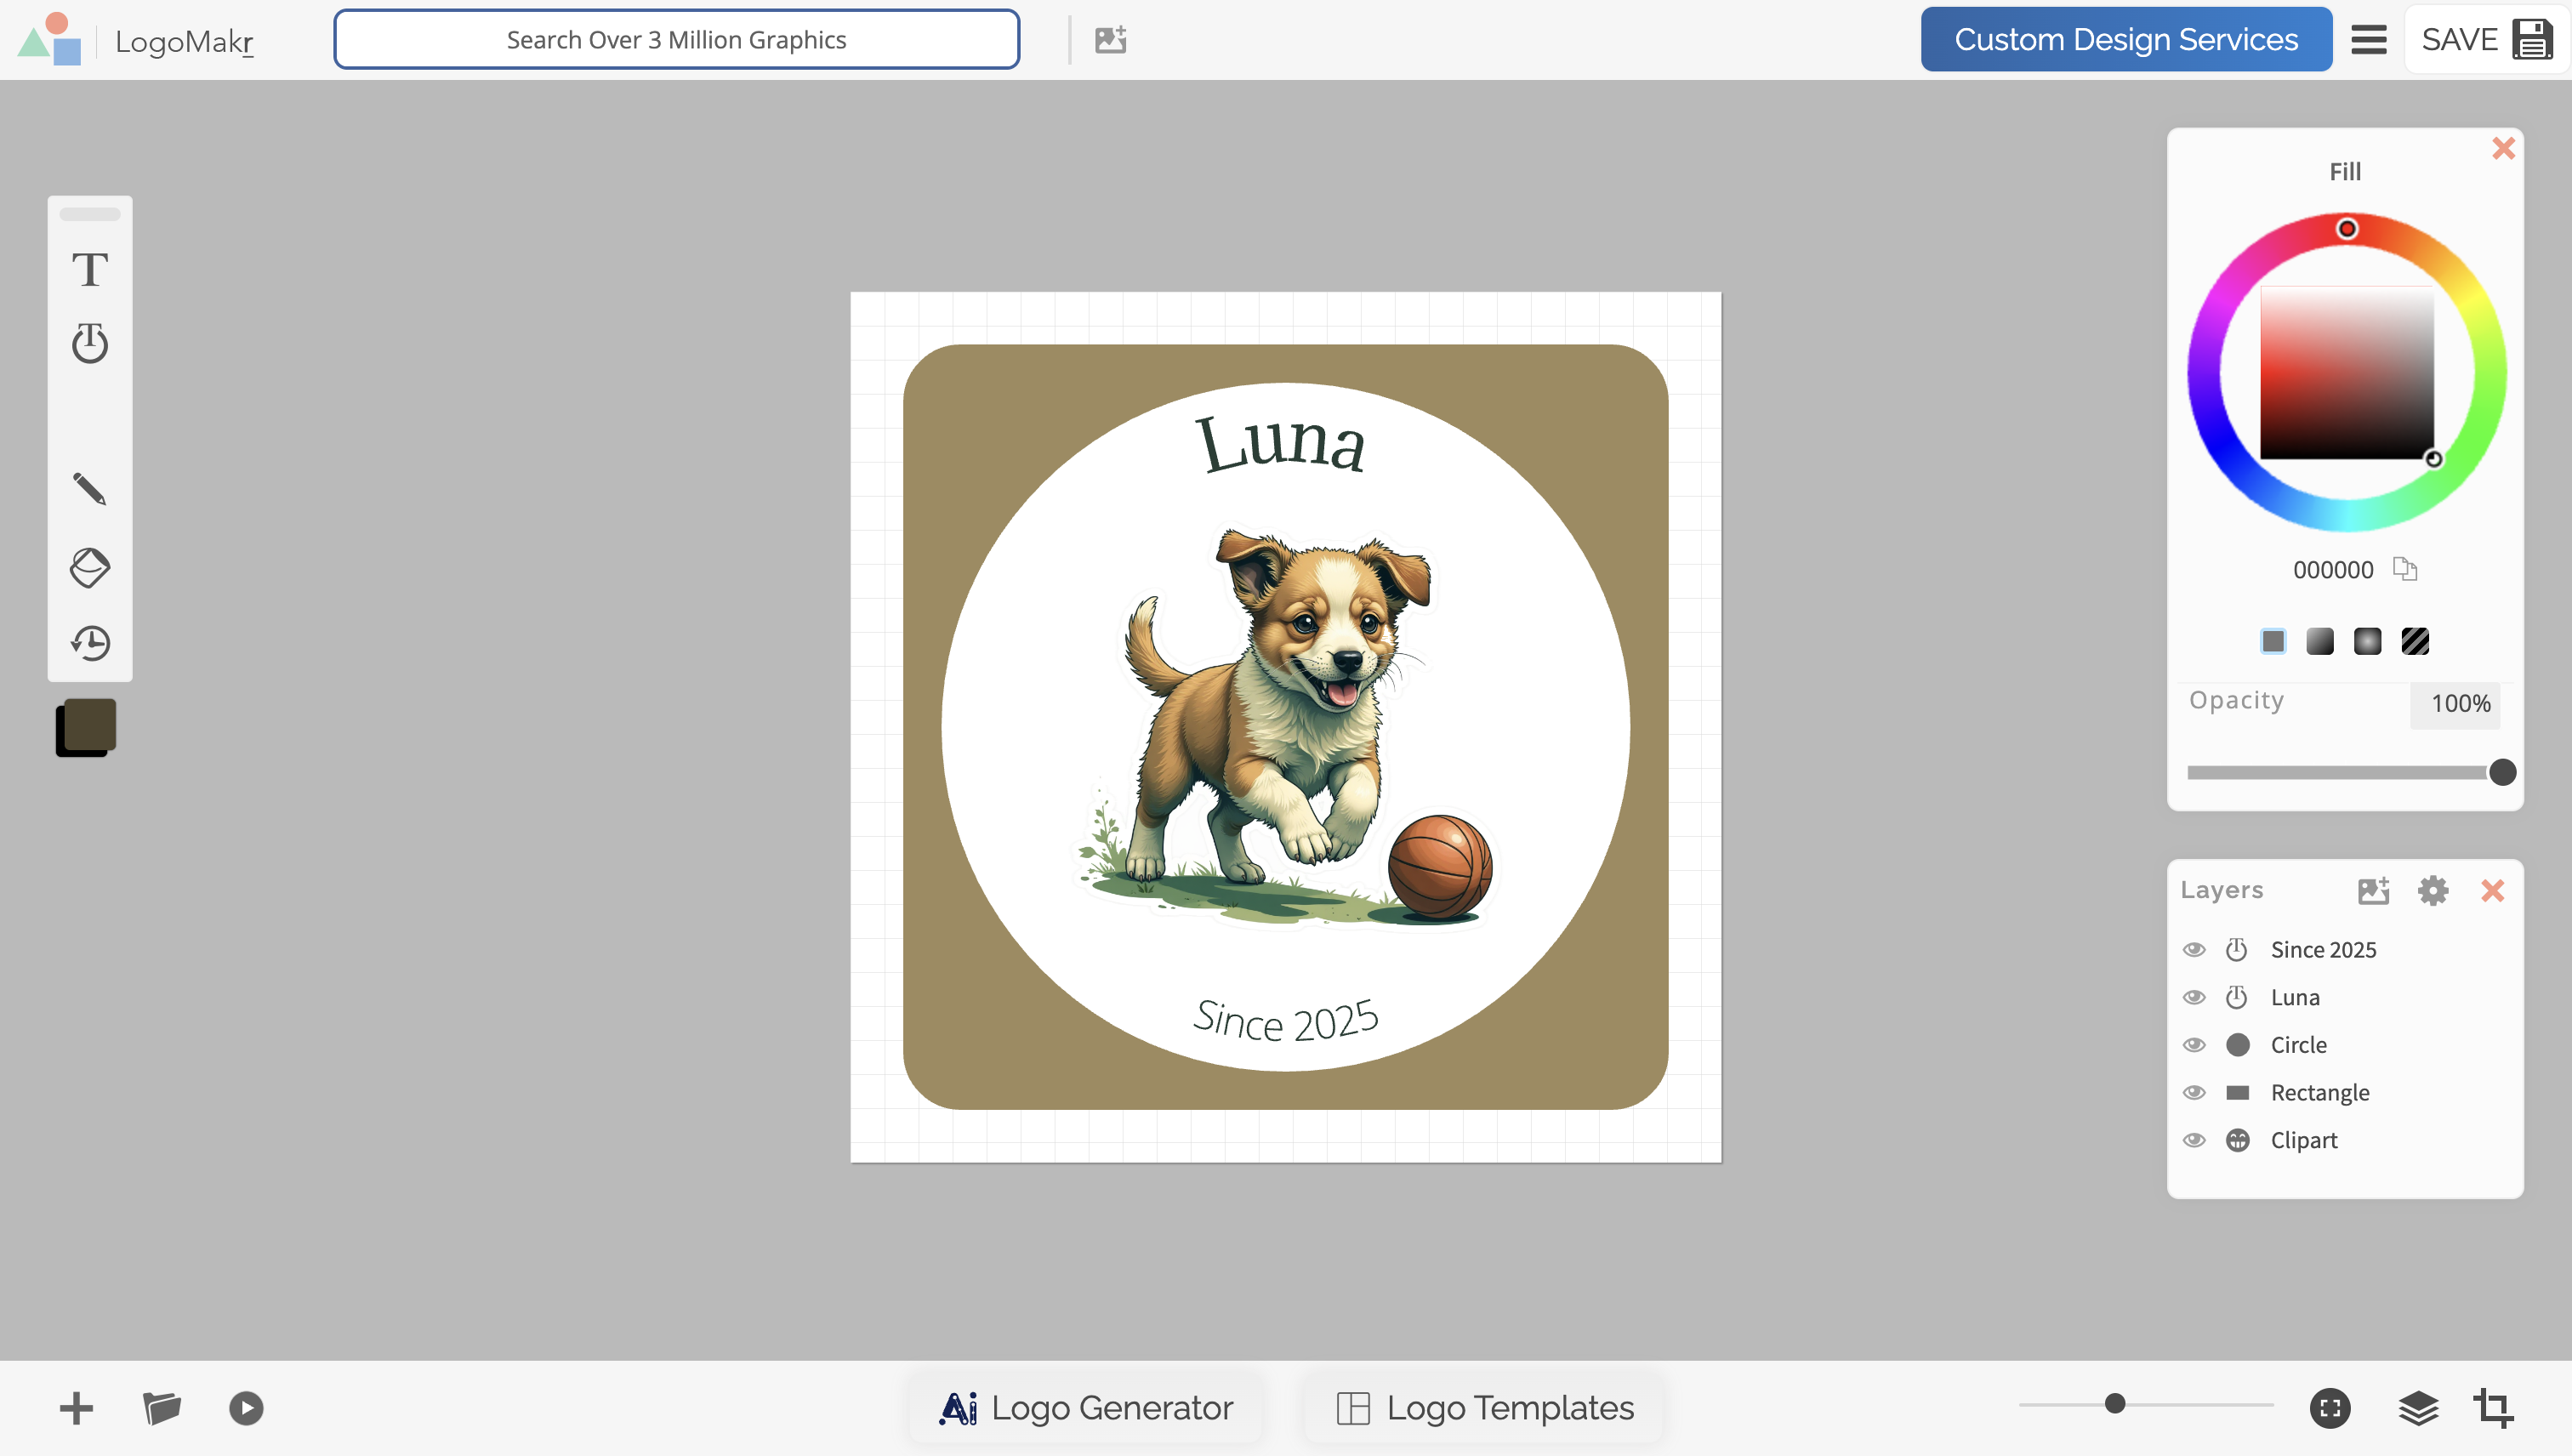Click the Clipart layer type icon

(x=2238, y=1140)
